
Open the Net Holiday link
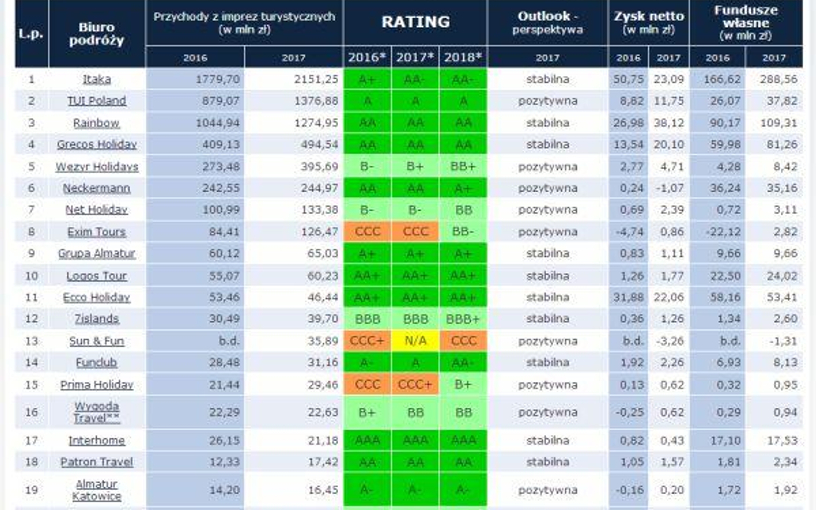click(97, 210)
